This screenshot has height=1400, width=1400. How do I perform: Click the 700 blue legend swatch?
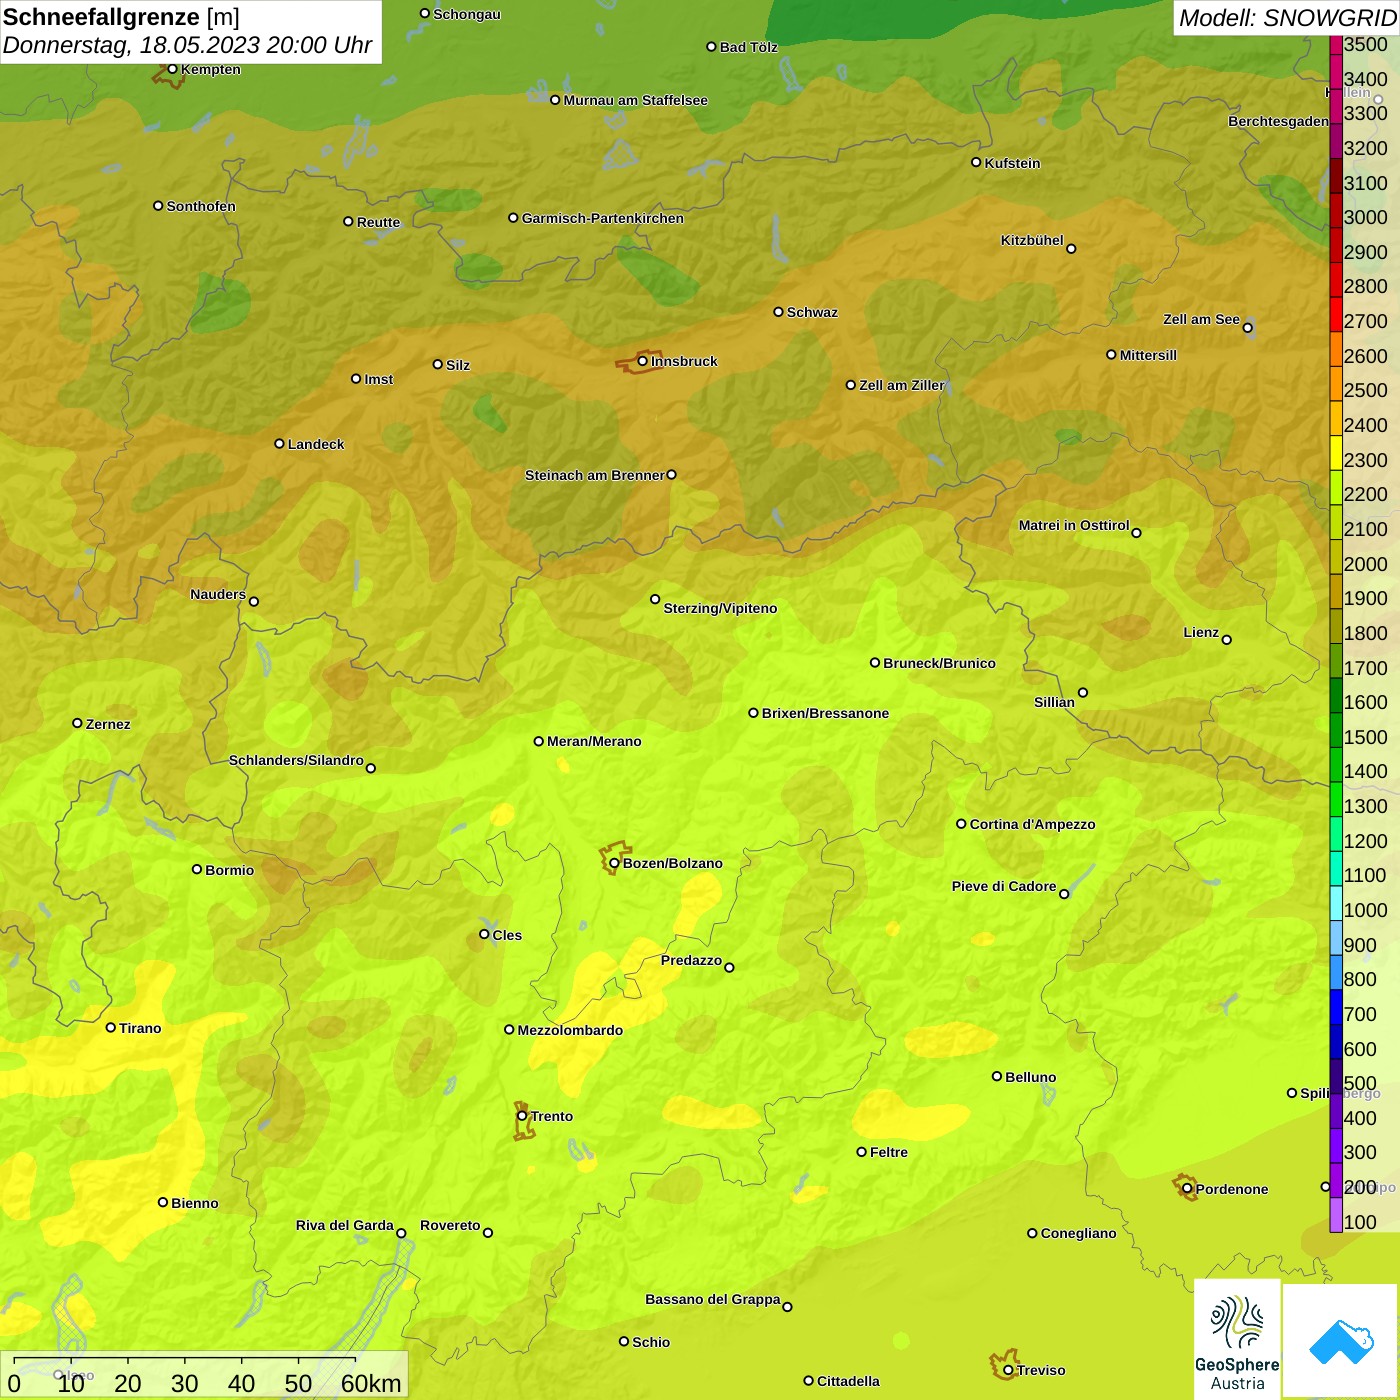[1336, 1007]
